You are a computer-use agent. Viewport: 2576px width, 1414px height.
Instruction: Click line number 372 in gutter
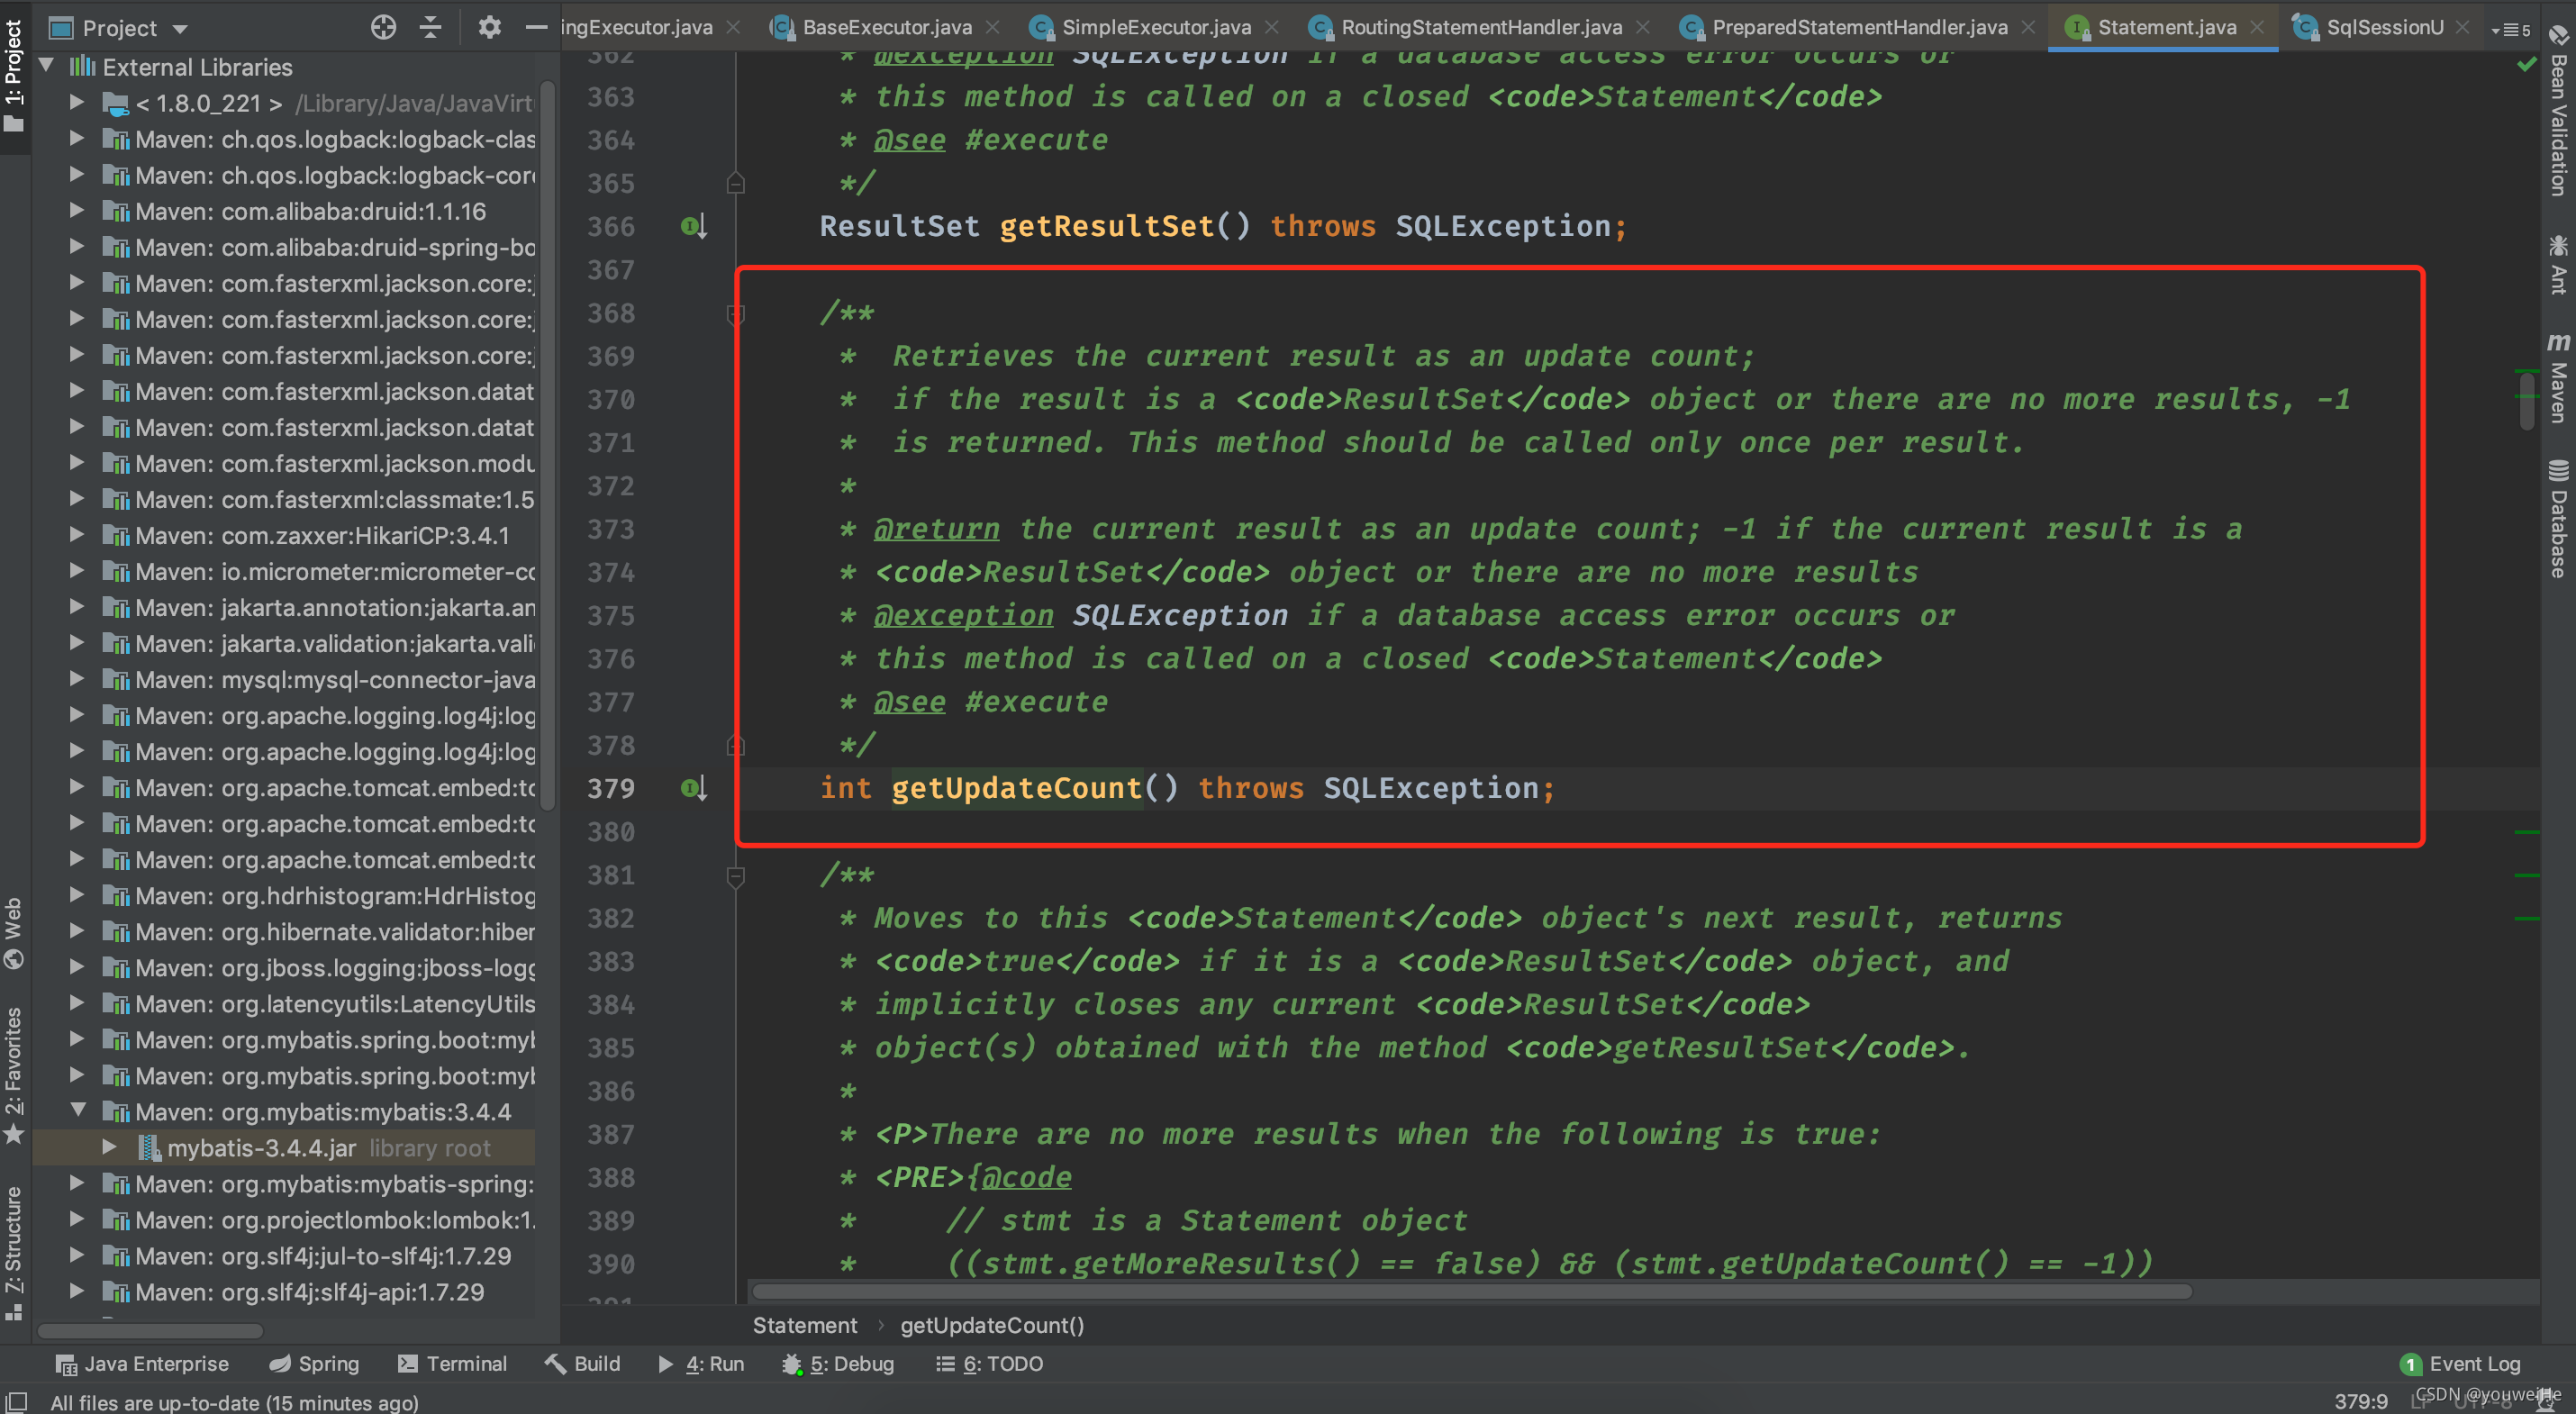[x=611, y=486]
